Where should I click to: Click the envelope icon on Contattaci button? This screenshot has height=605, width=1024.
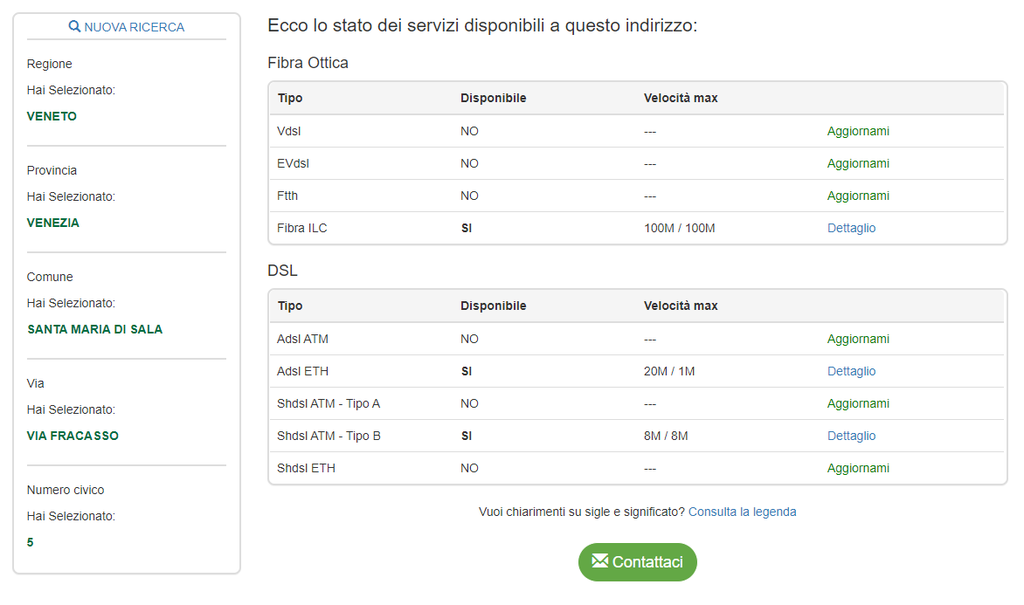click(x=600, y=561)
